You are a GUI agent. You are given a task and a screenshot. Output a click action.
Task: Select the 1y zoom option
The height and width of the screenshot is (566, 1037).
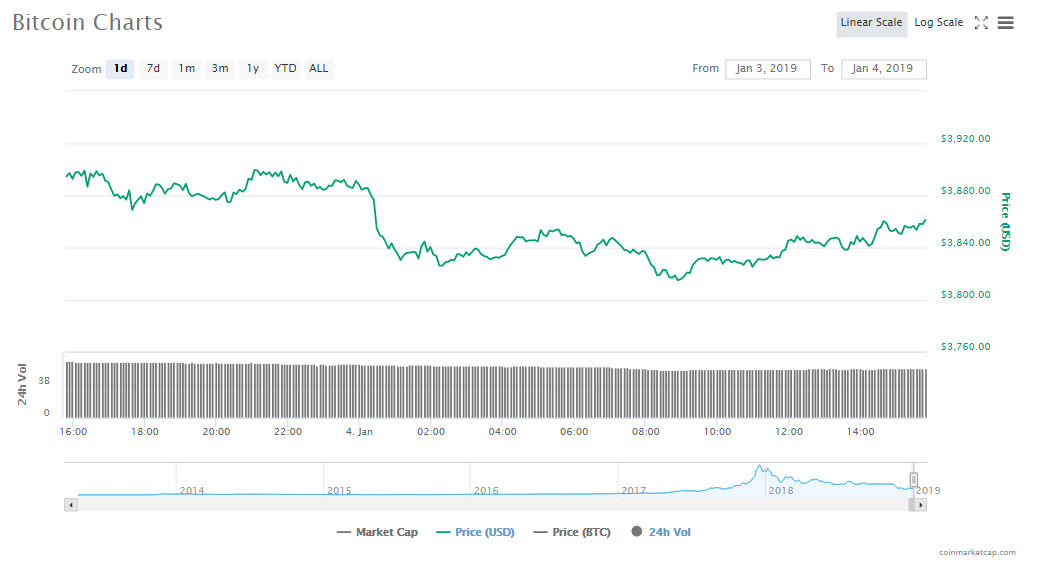(253, 69)
